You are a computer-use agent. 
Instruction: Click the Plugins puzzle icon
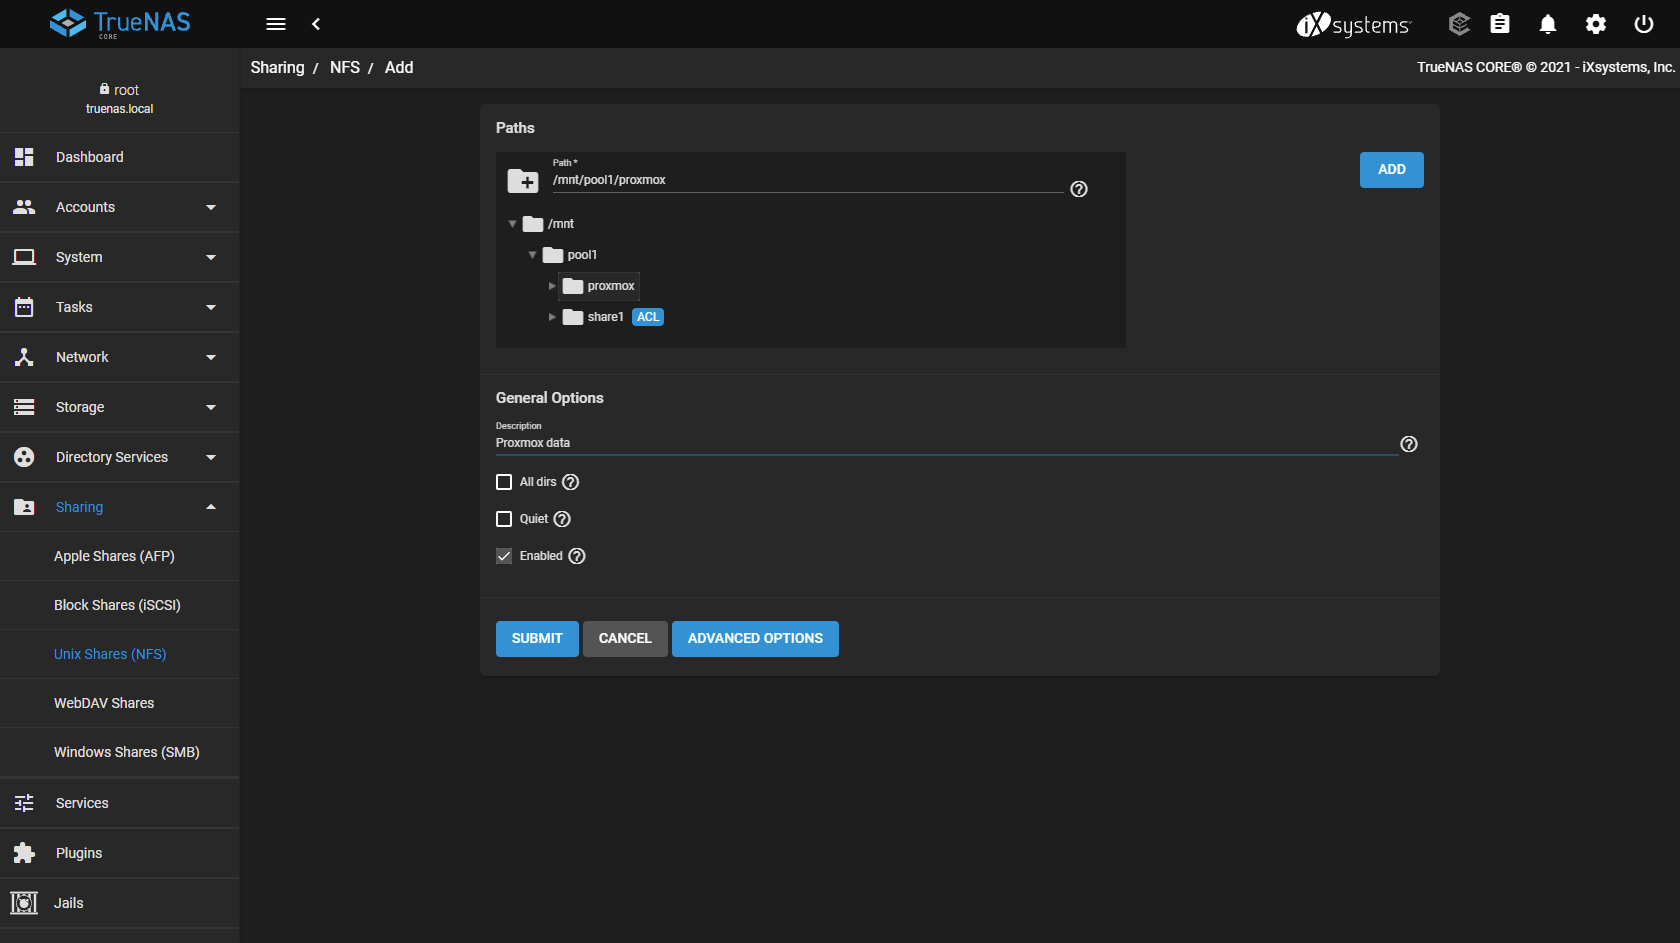[24, 853]
